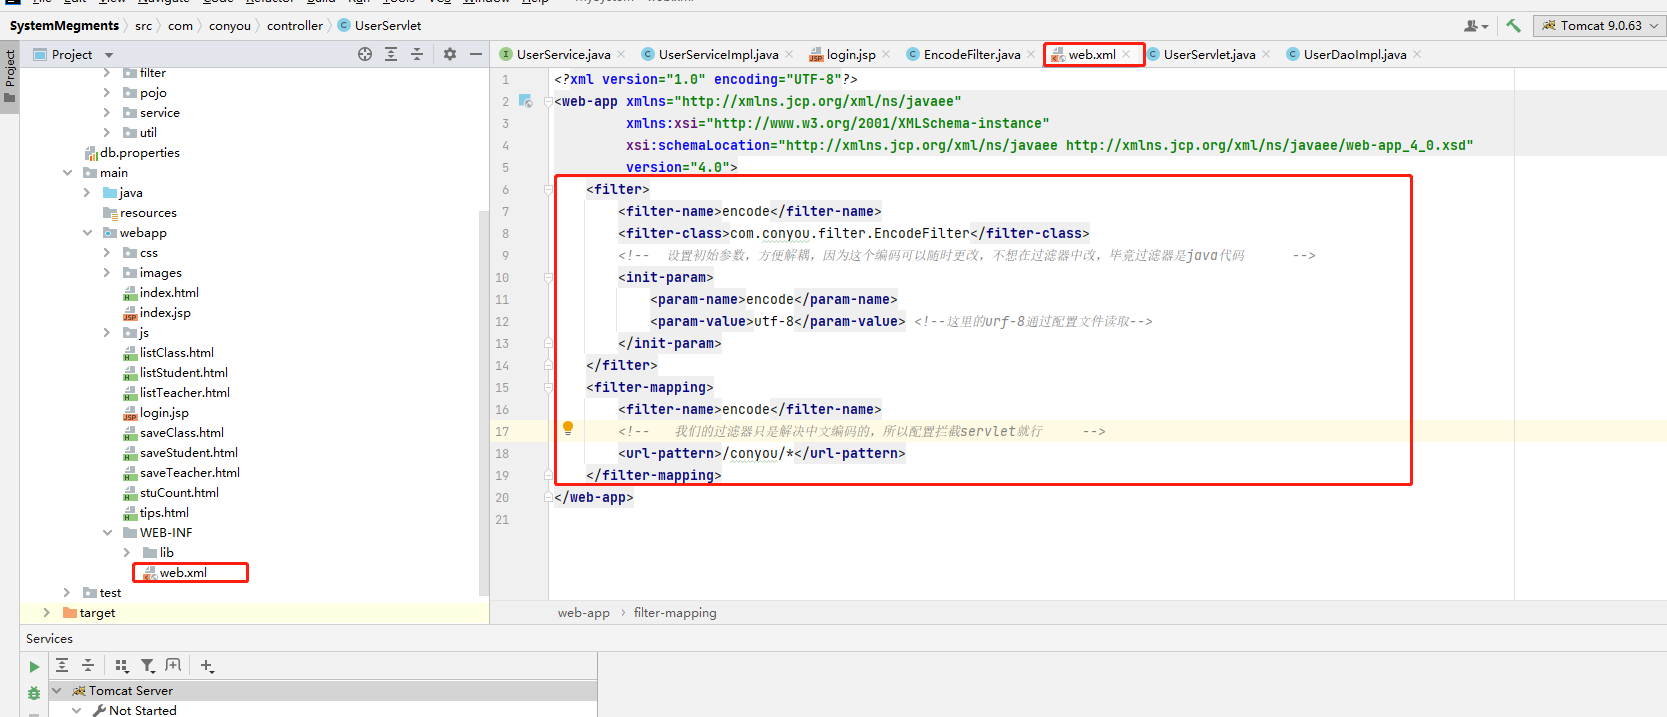This screenshot has width=1667, height=717.
Task: Select web.xml in the project tree
Action: click(183, 573)
